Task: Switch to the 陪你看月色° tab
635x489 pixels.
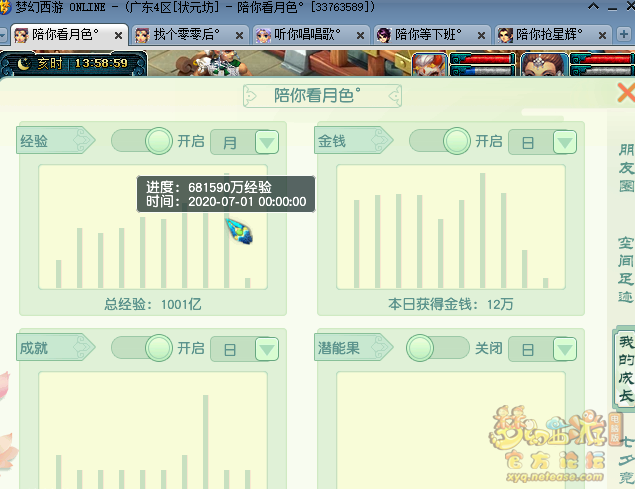Action: click(x=69, y=35)
